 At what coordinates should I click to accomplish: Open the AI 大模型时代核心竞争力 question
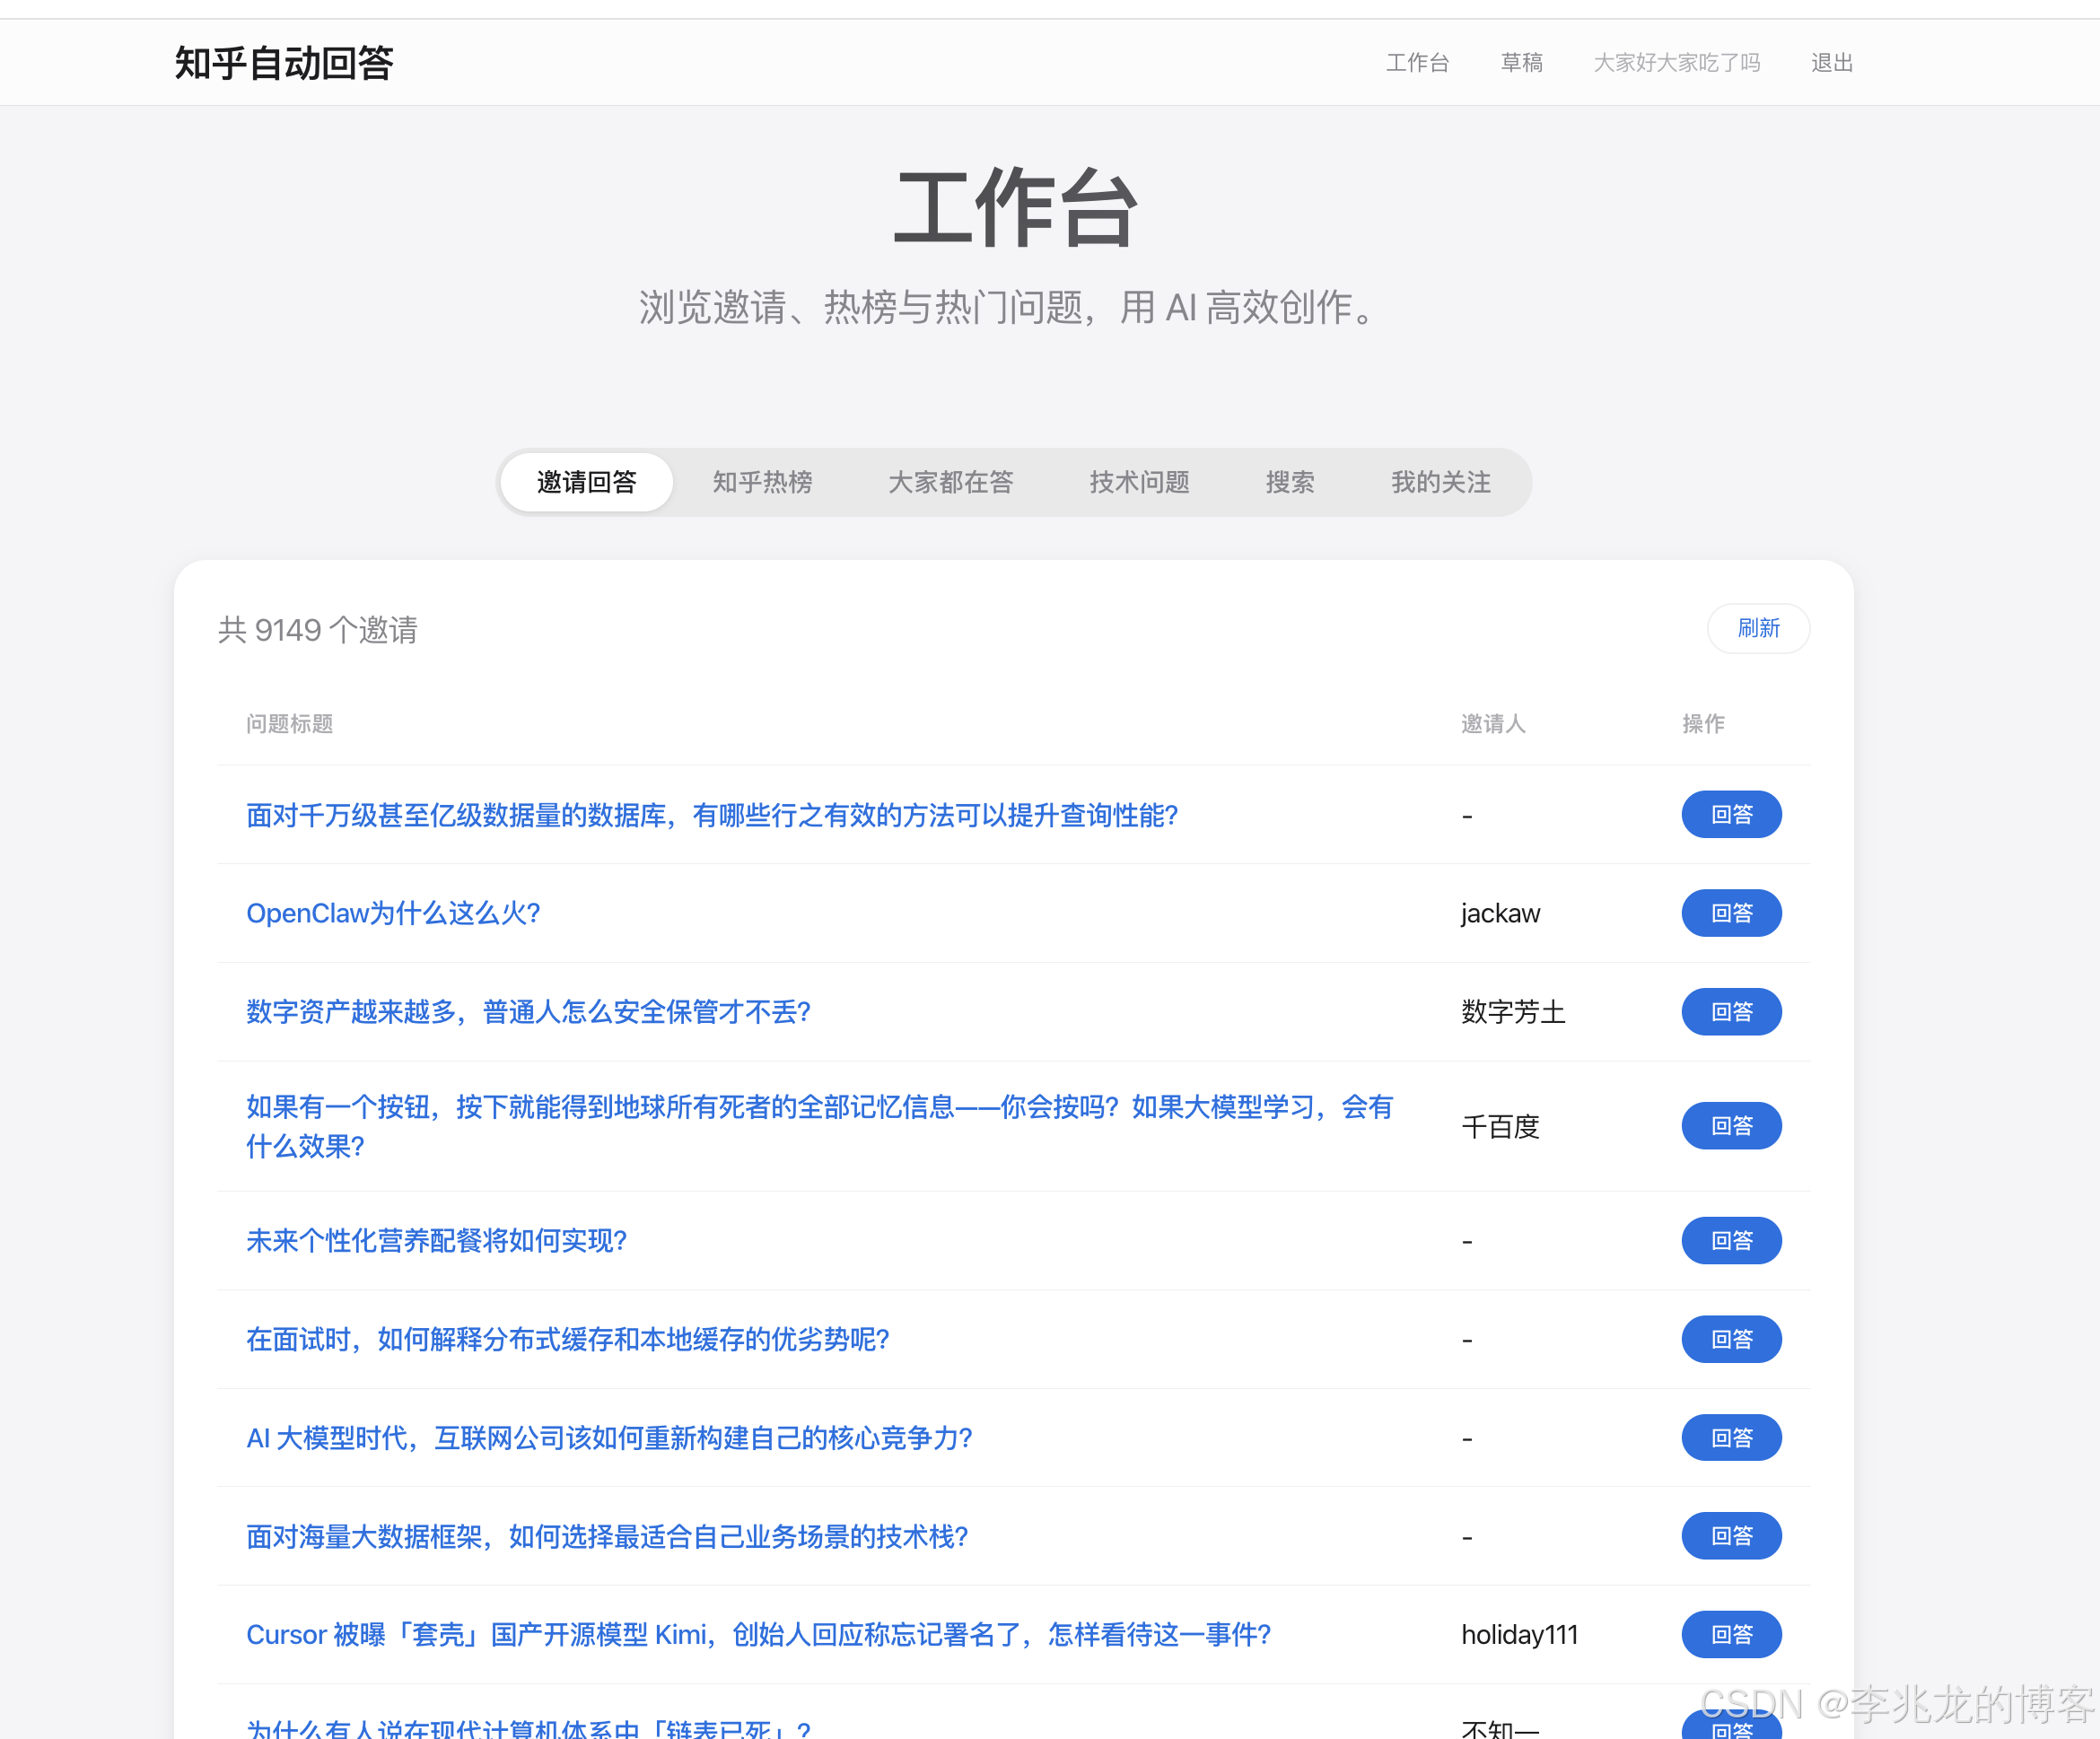click(609, 1438)
